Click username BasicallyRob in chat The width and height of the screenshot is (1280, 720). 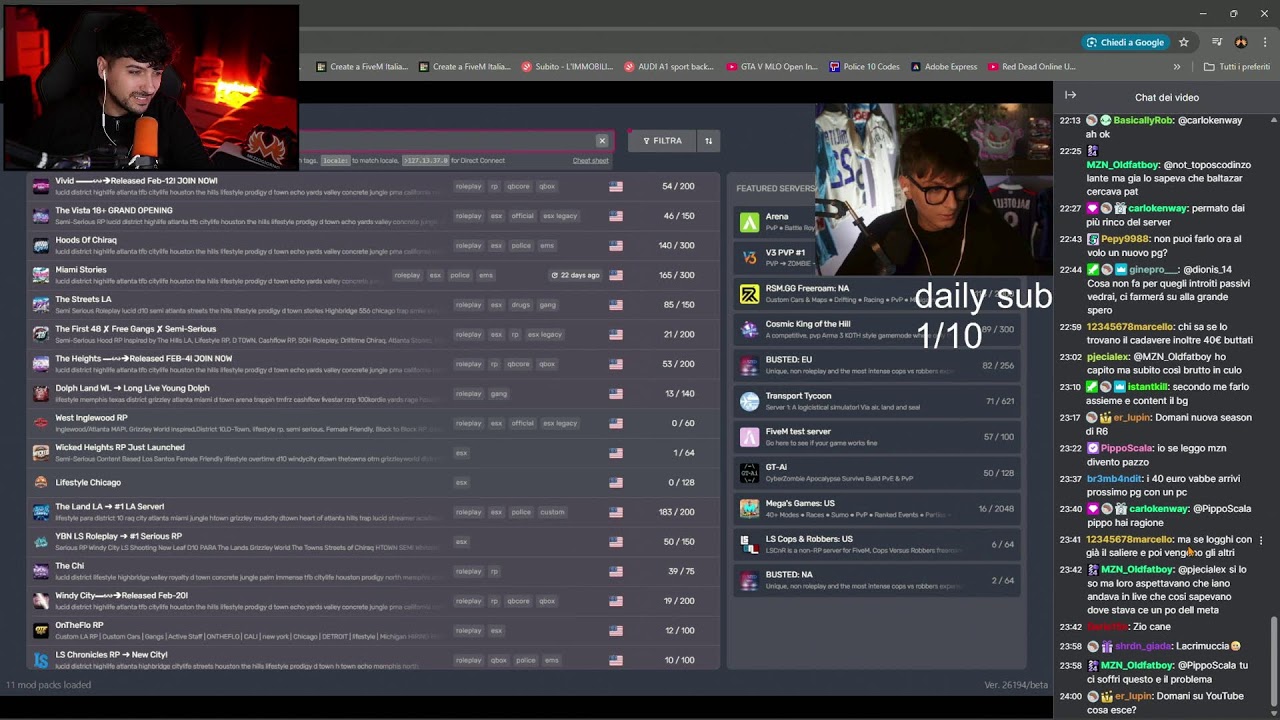tap(1143, 120)
